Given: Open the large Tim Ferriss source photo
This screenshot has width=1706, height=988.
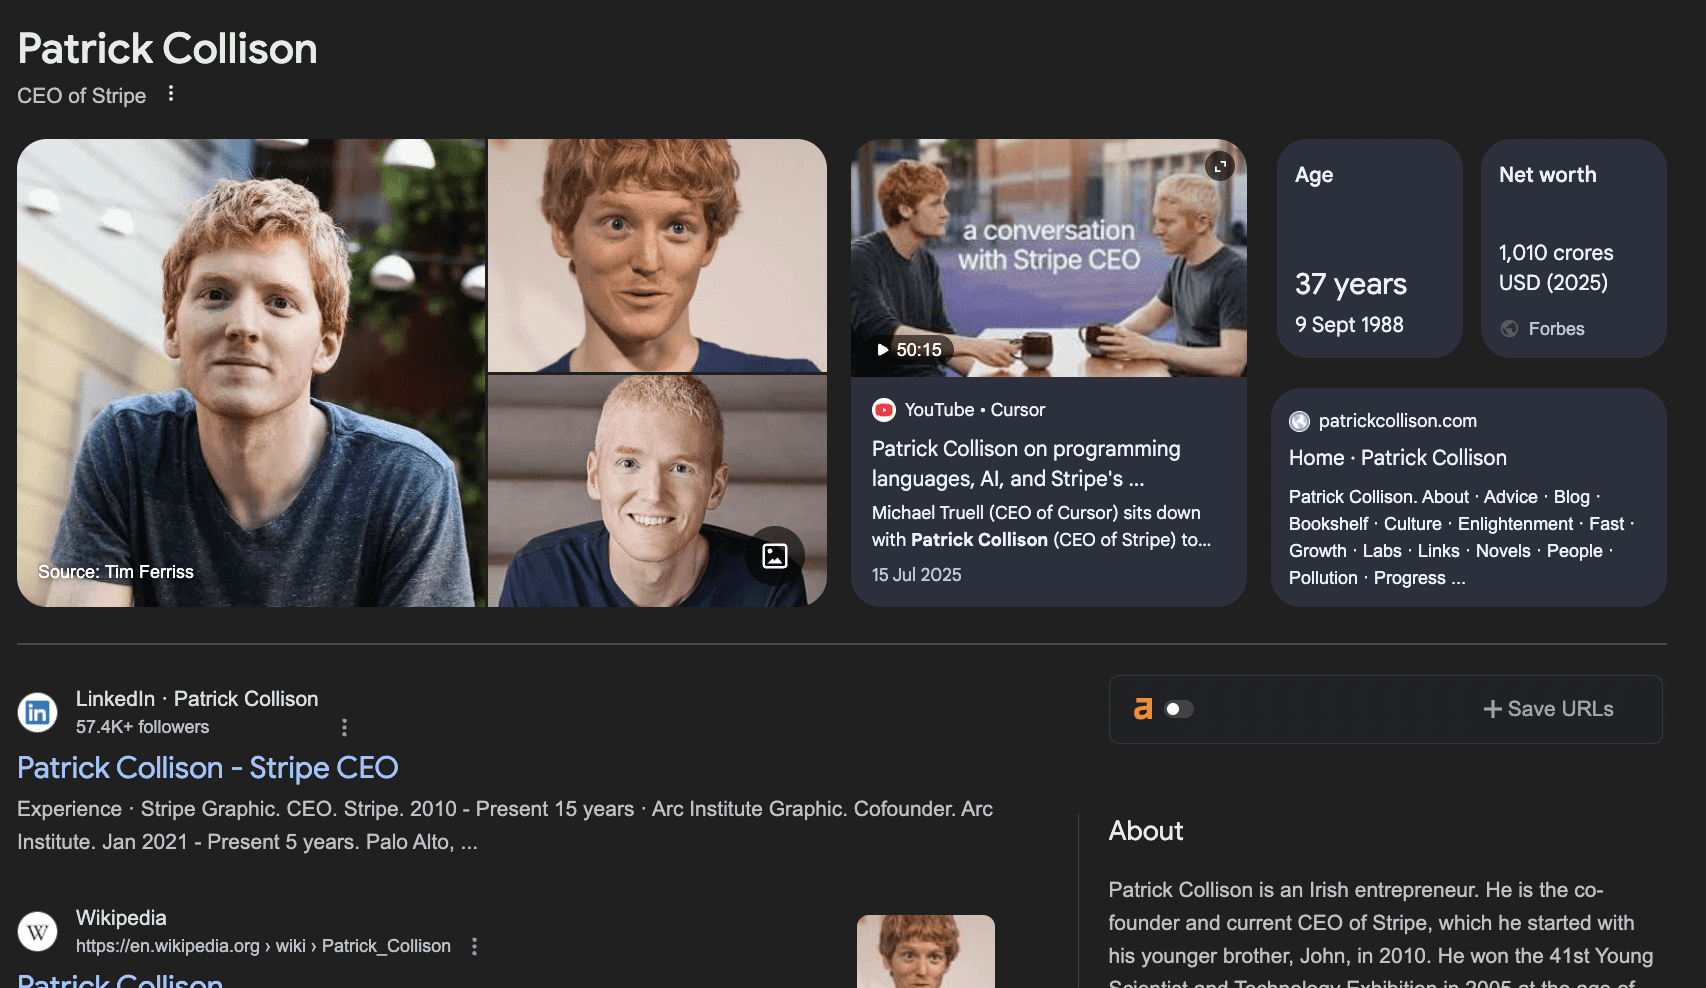Looking at the screenshot, I should (251, 373).
